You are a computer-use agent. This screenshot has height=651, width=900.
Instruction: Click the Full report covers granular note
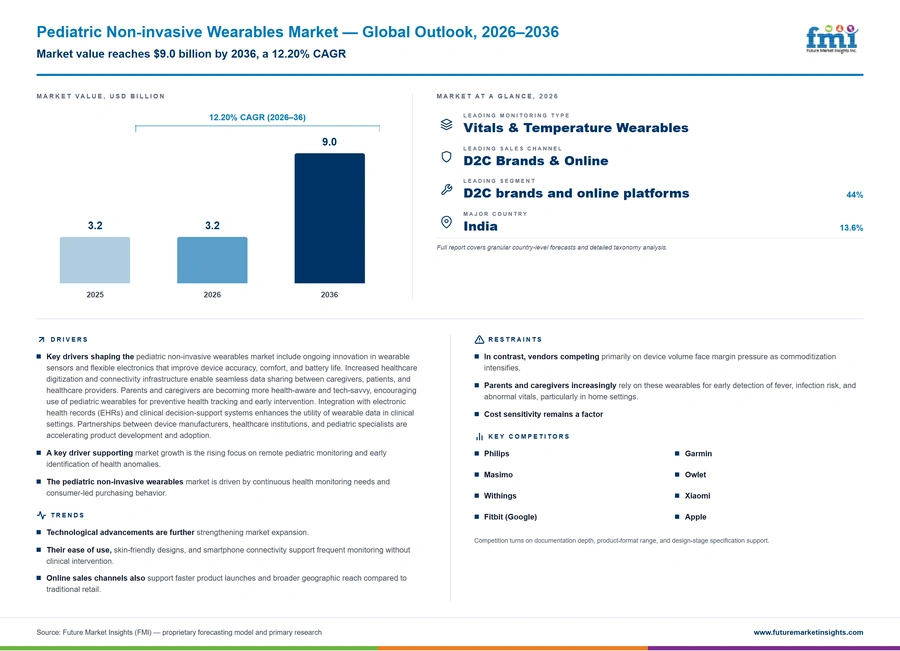coord(552,248)
